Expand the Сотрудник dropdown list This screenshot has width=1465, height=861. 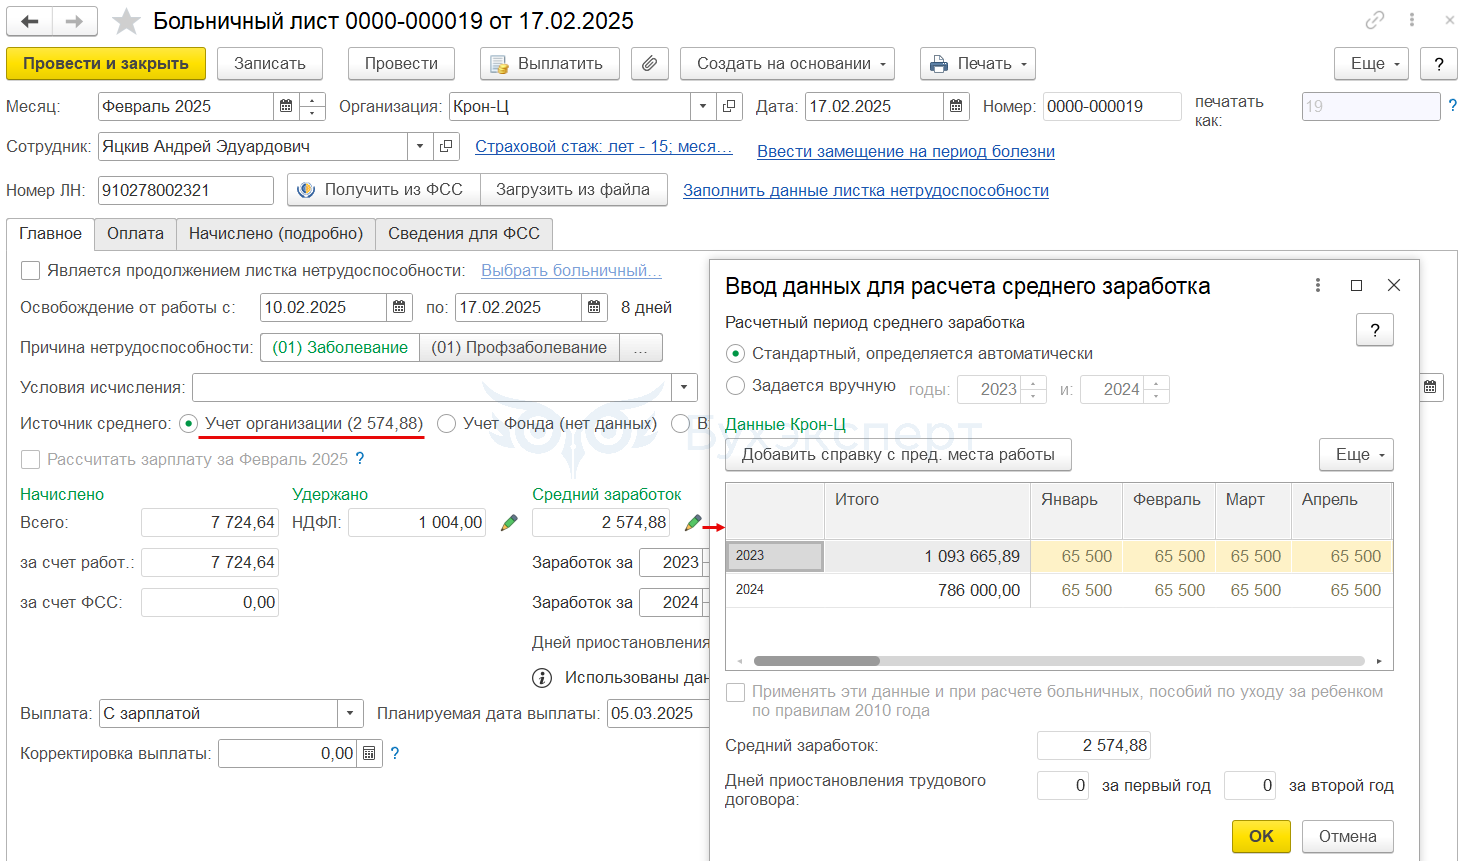[x=420, y=147]
